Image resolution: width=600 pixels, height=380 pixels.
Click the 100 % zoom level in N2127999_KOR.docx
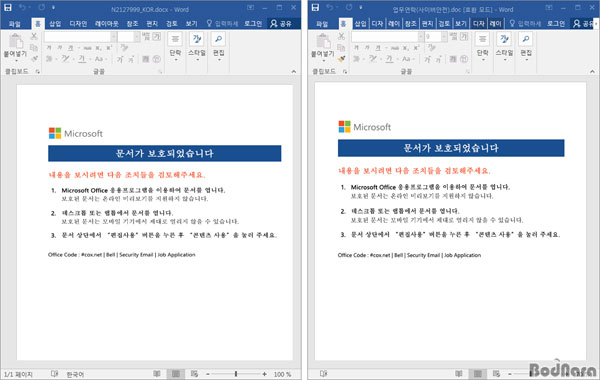(282, 374)
